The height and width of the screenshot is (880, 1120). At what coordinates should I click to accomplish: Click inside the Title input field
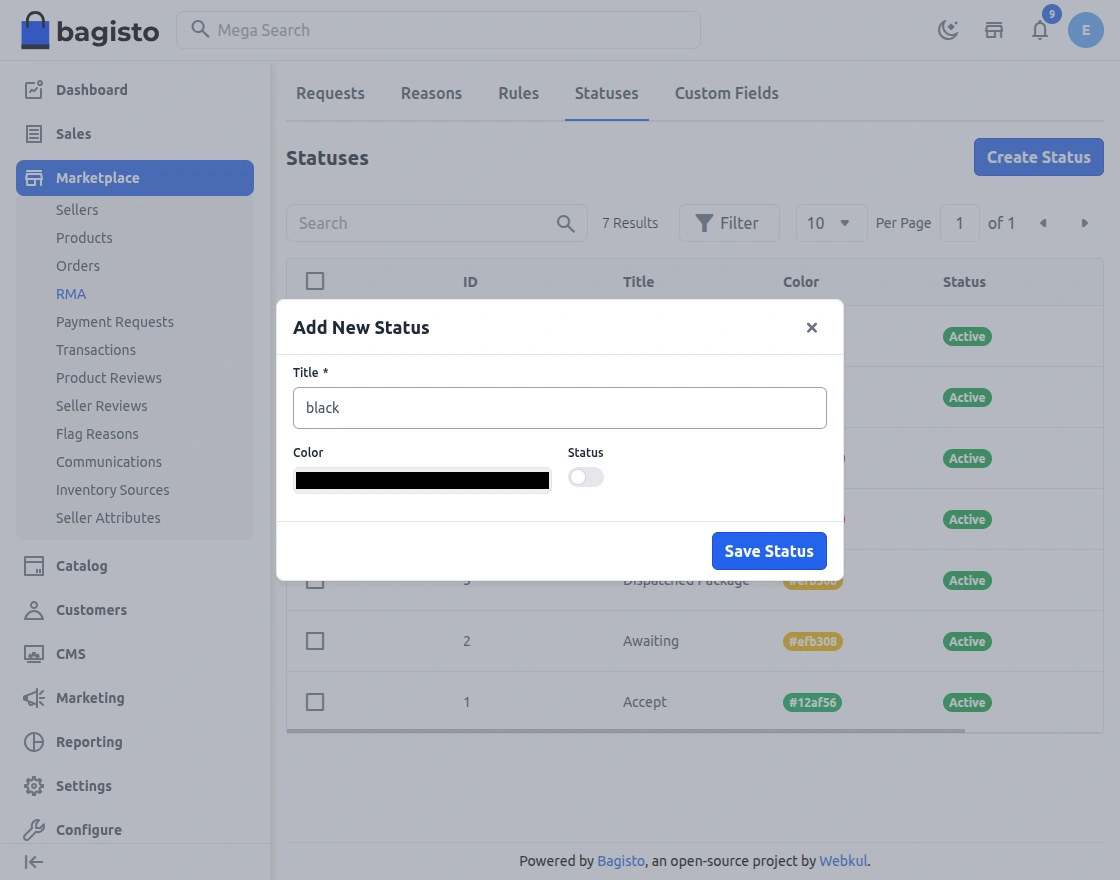560,408
